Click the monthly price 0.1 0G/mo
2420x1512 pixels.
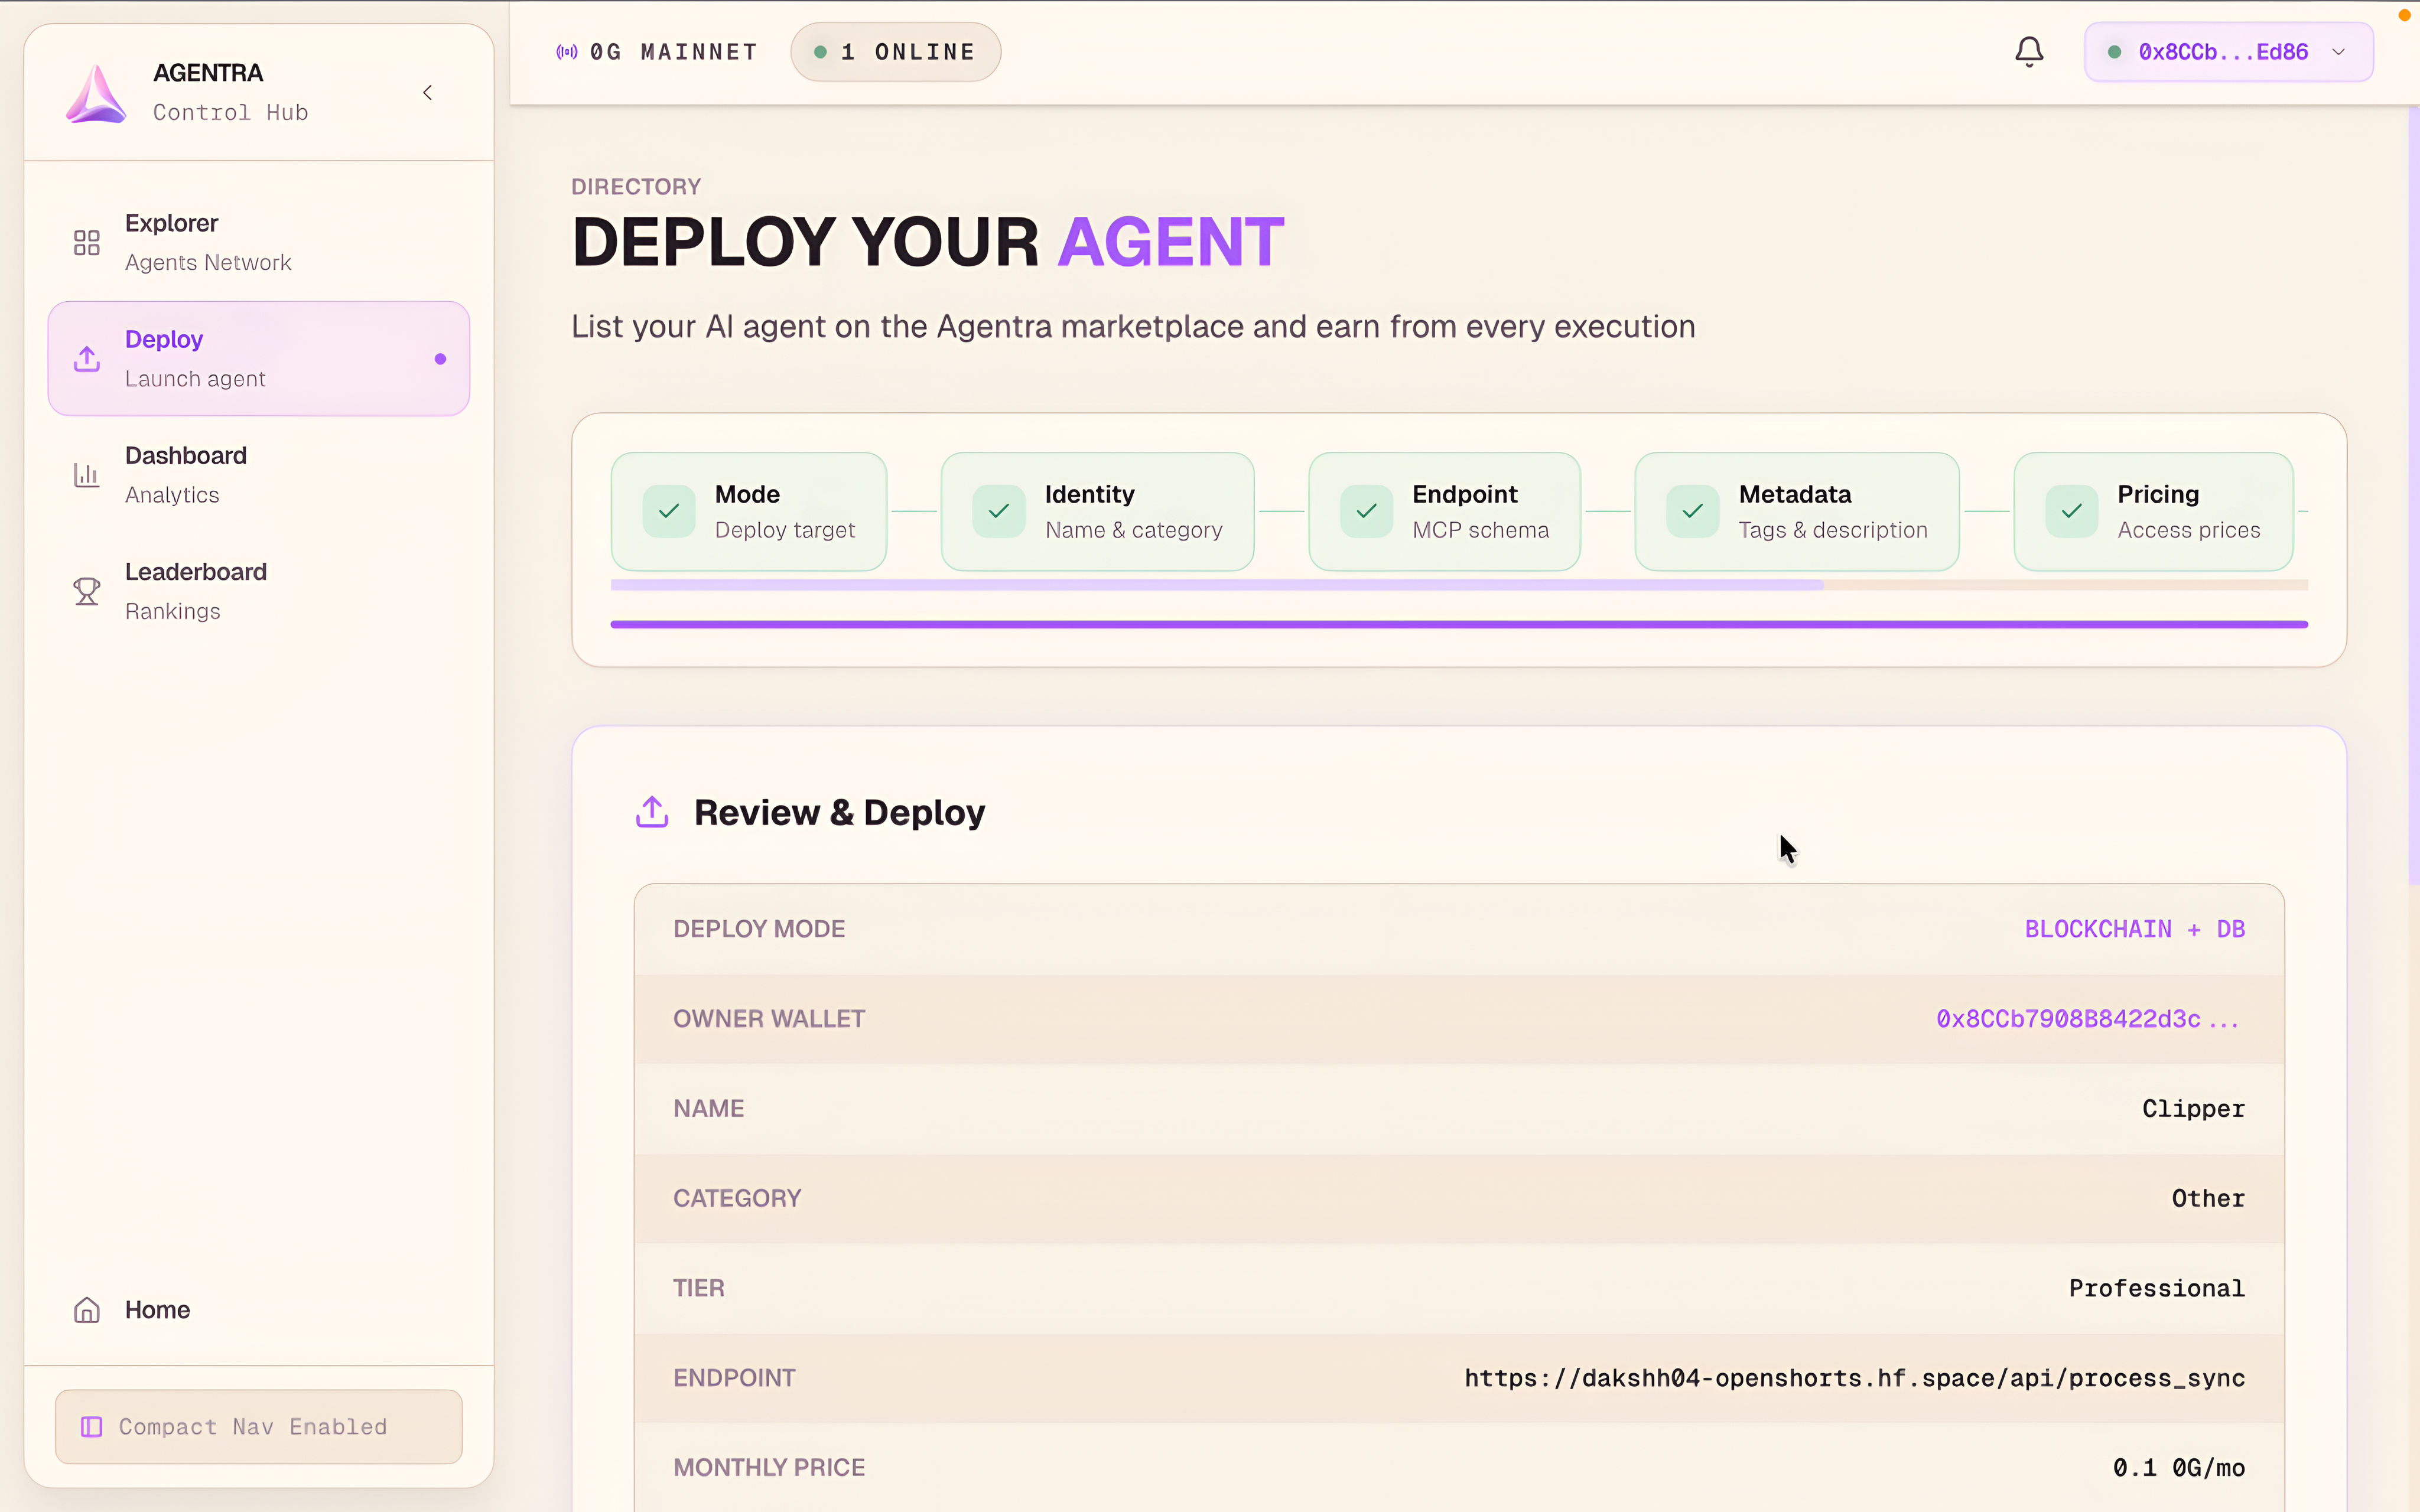(2179, 1468)
